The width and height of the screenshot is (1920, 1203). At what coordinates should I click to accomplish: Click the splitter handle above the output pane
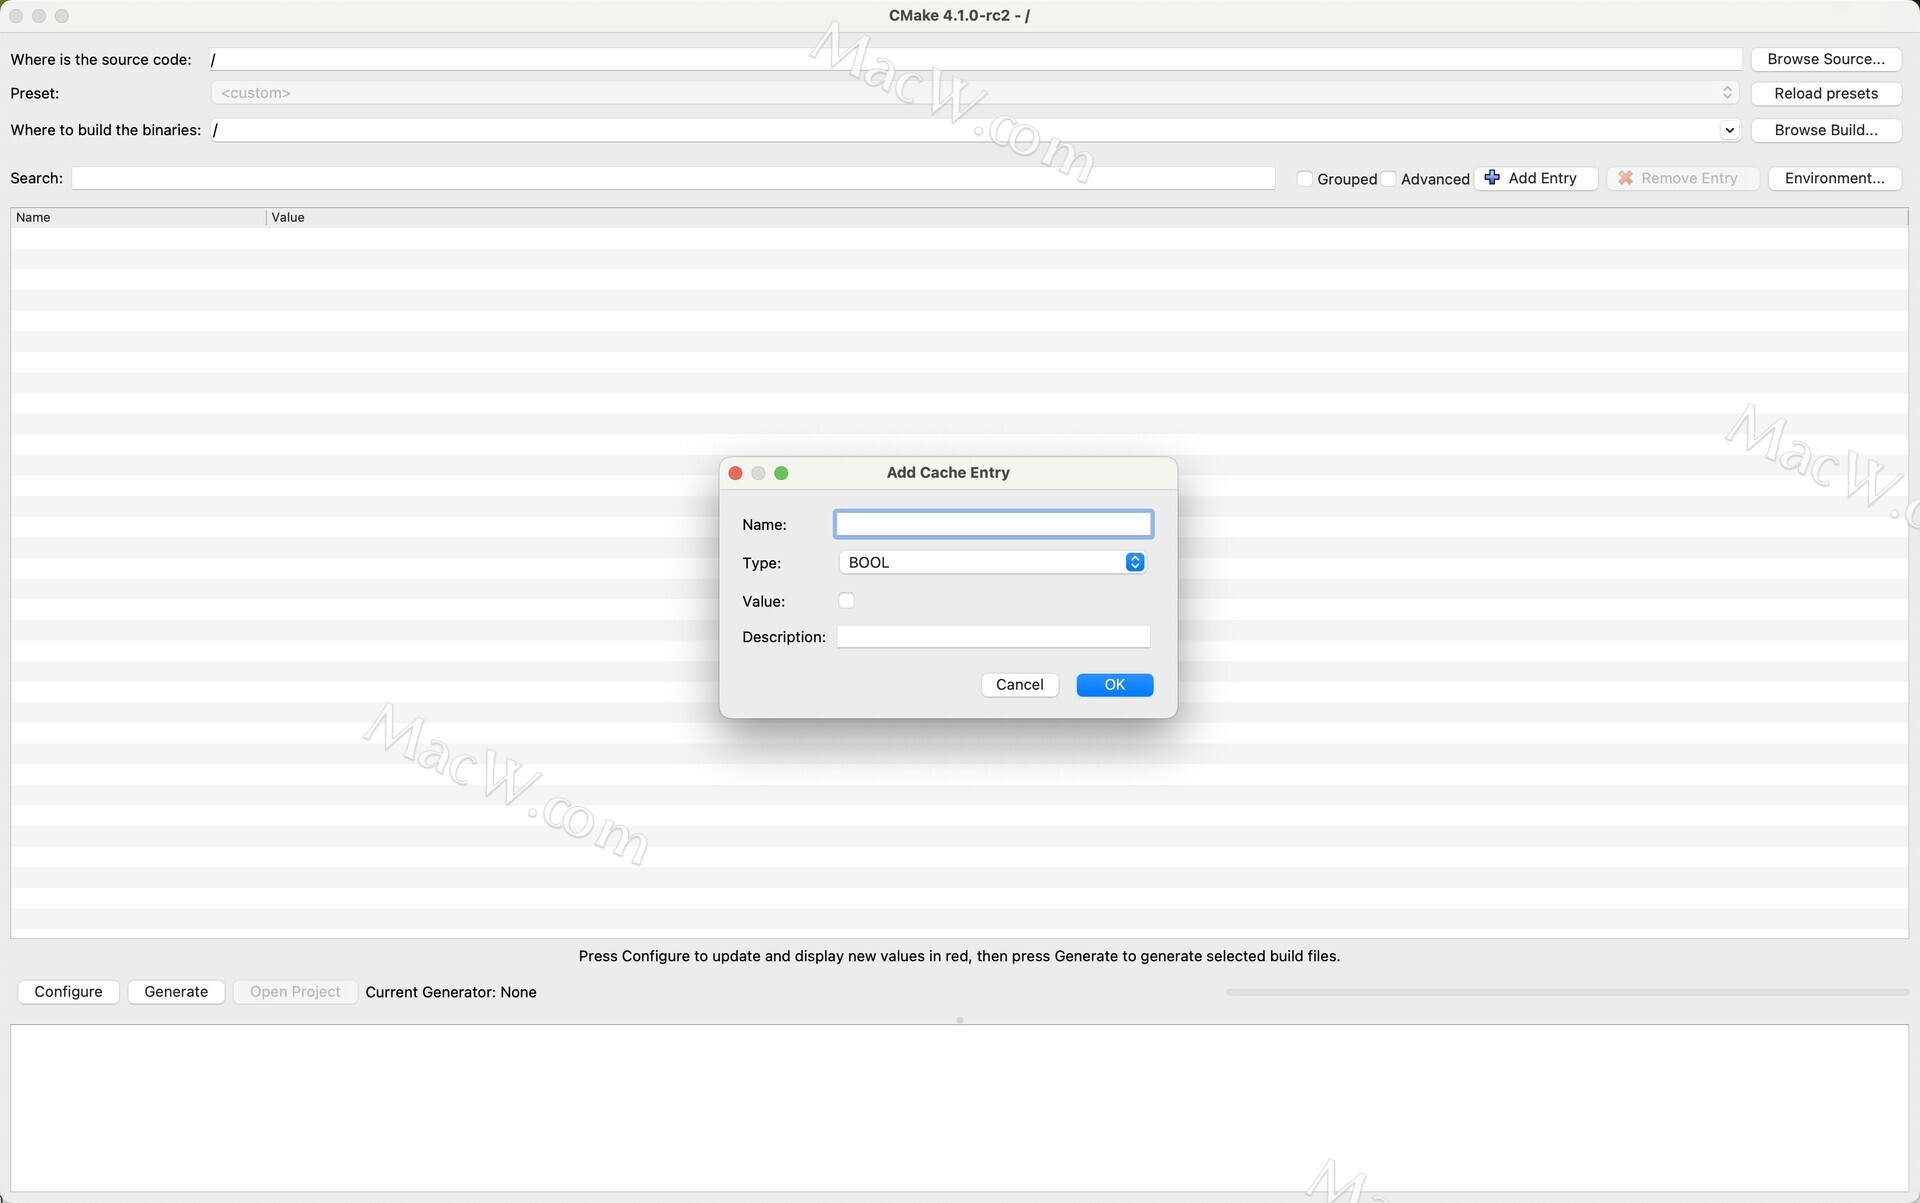[x=960, y=1020]
